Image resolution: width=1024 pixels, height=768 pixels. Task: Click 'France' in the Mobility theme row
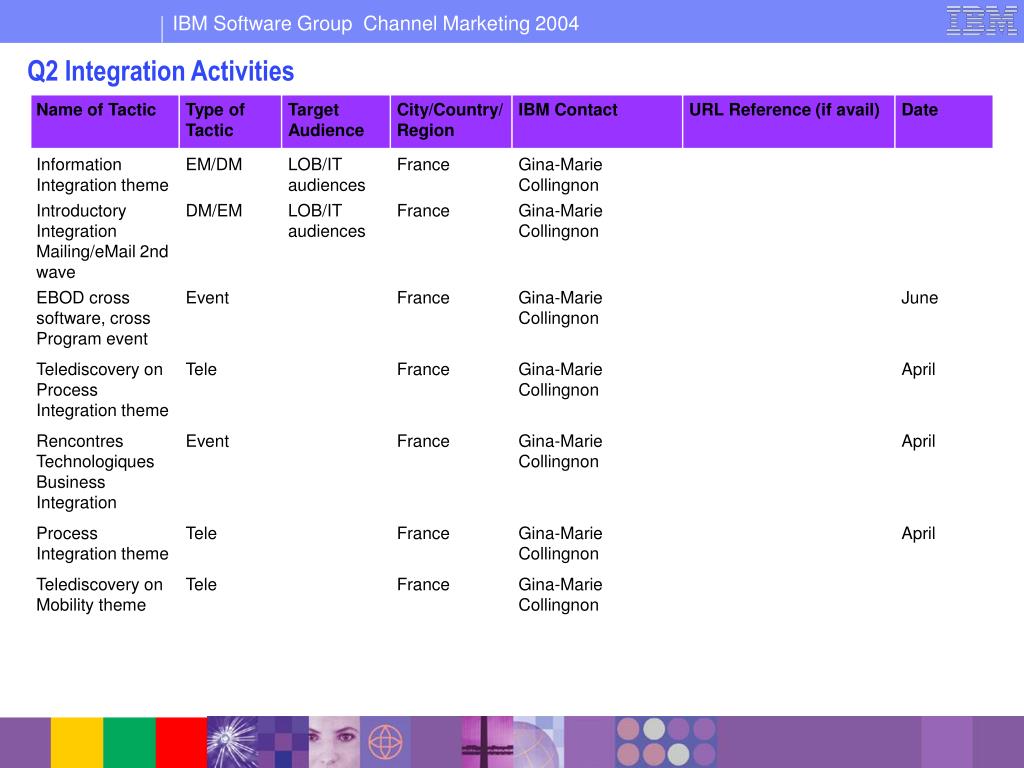coord(423,584)
